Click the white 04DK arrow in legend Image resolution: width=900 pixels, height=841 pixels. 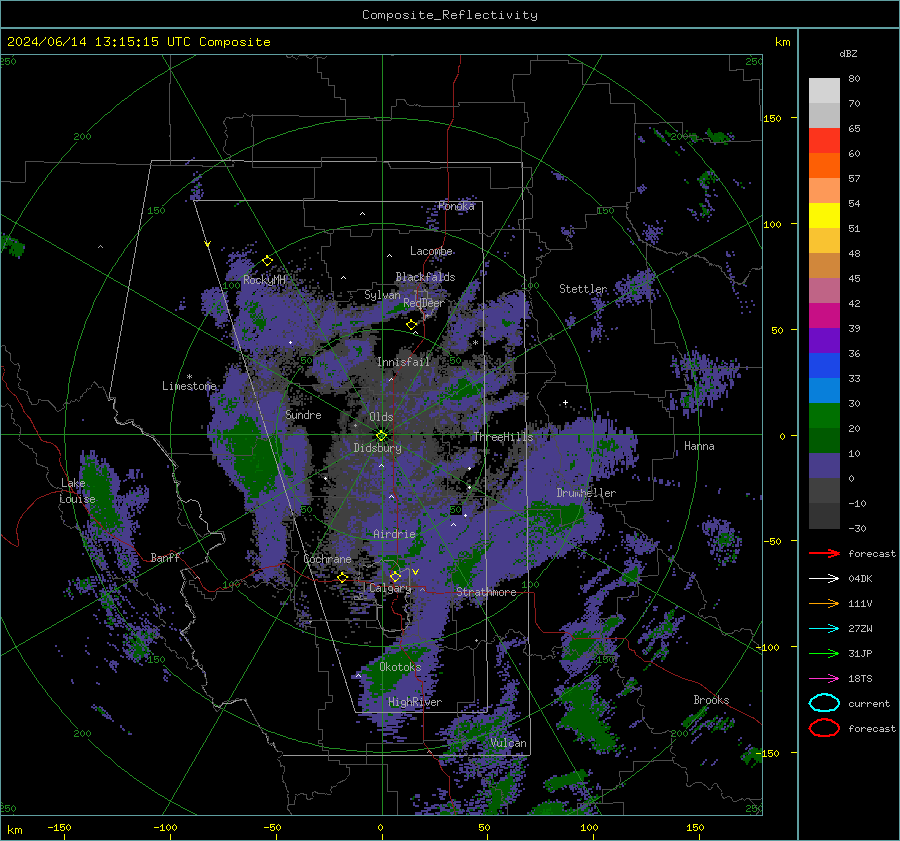tap(824, 579)
